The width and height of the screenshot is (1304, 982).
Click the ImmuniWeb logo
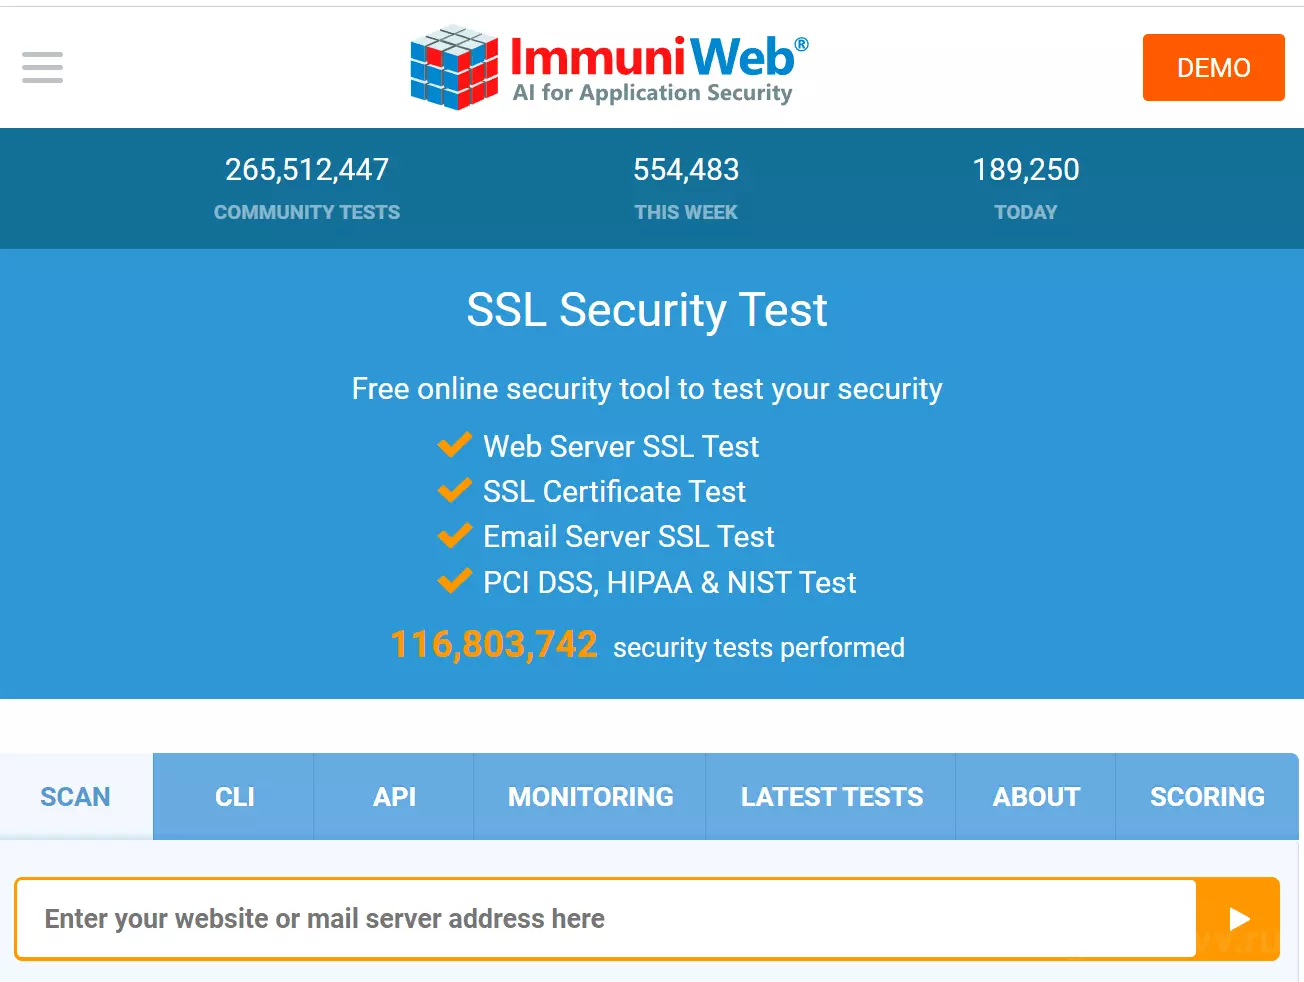[609, 67]
